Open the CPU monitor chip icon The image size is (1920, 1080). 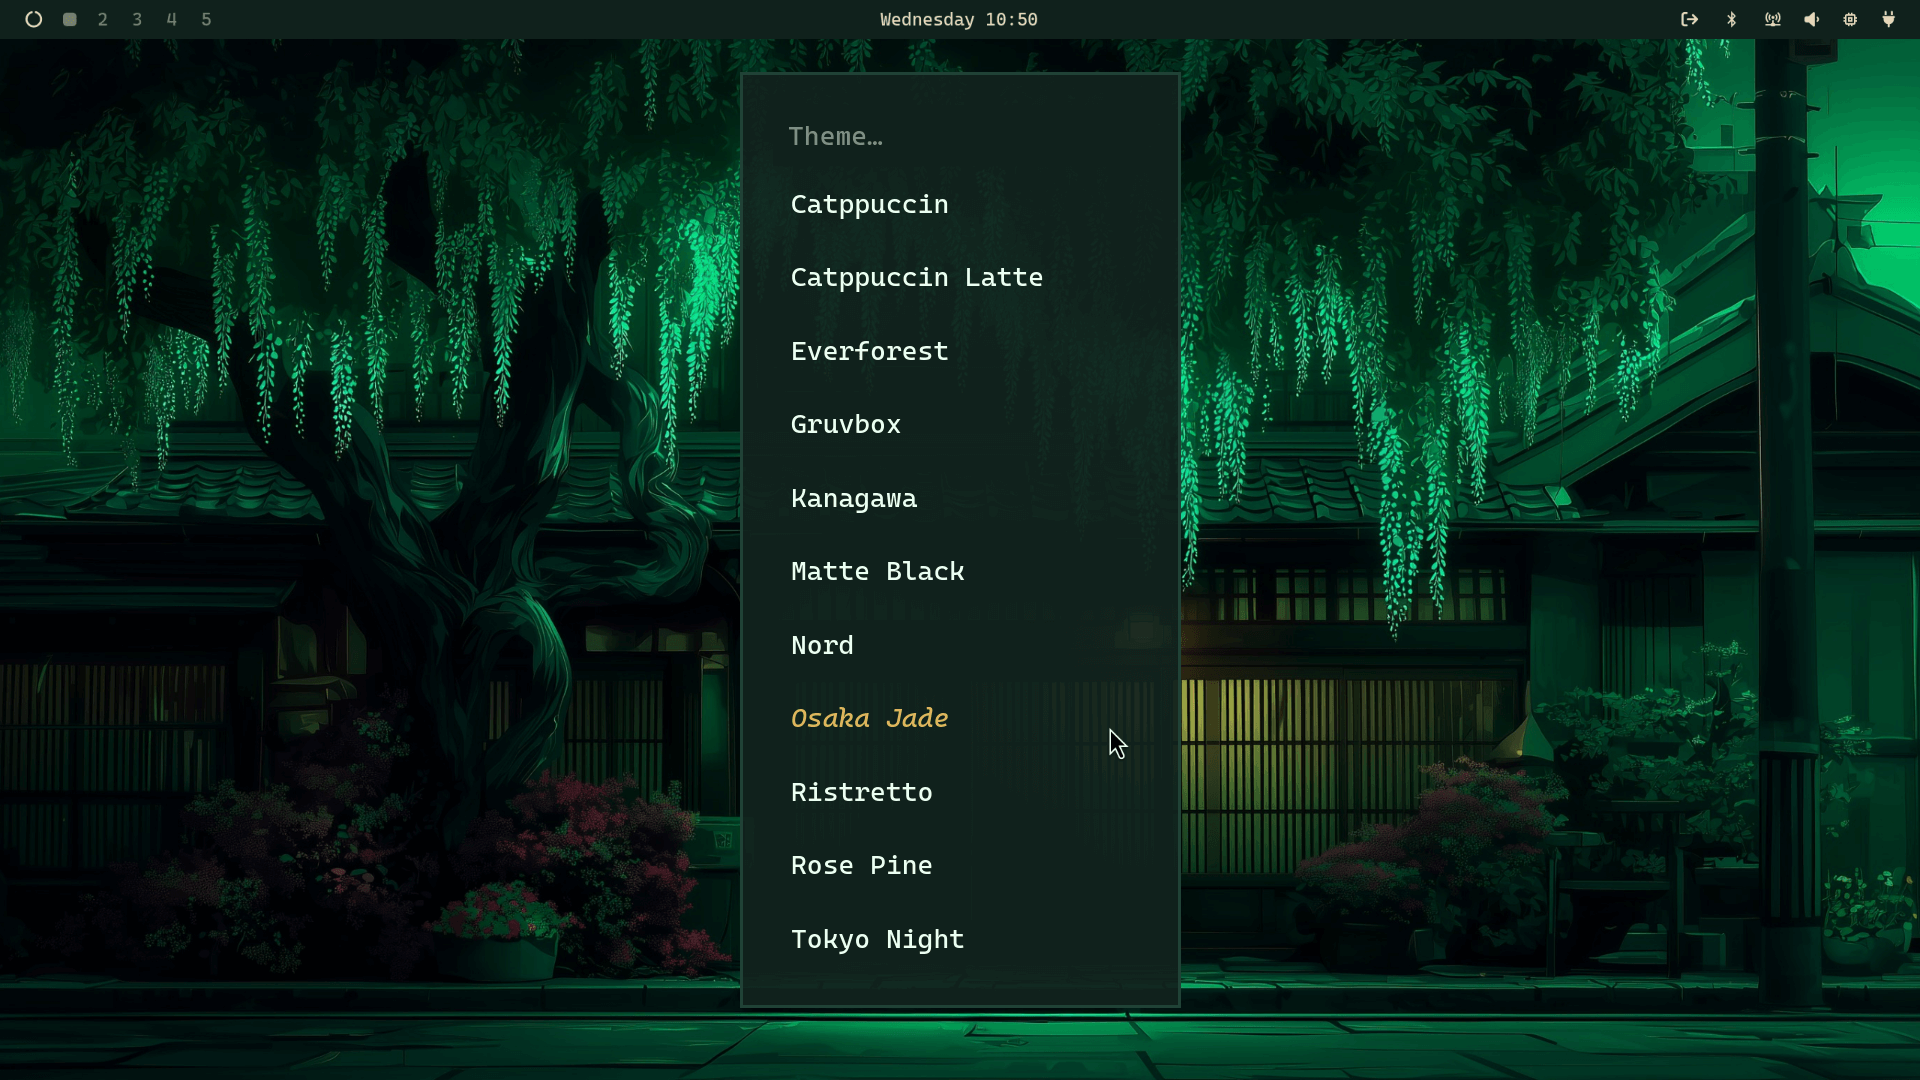[1850, 19]
